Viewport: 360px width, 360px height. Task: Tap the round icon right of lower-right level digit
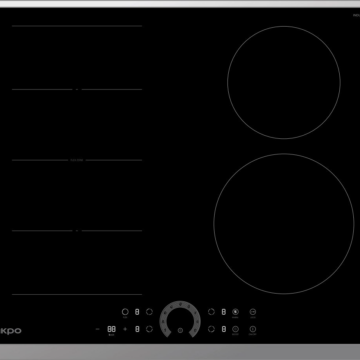click(235, 329)
